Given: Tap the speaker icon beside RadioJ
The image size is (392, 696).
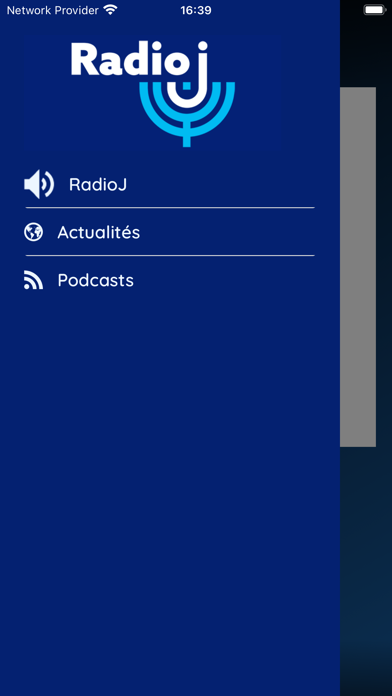Looking at the screenshot, I should tap(39, 184).
